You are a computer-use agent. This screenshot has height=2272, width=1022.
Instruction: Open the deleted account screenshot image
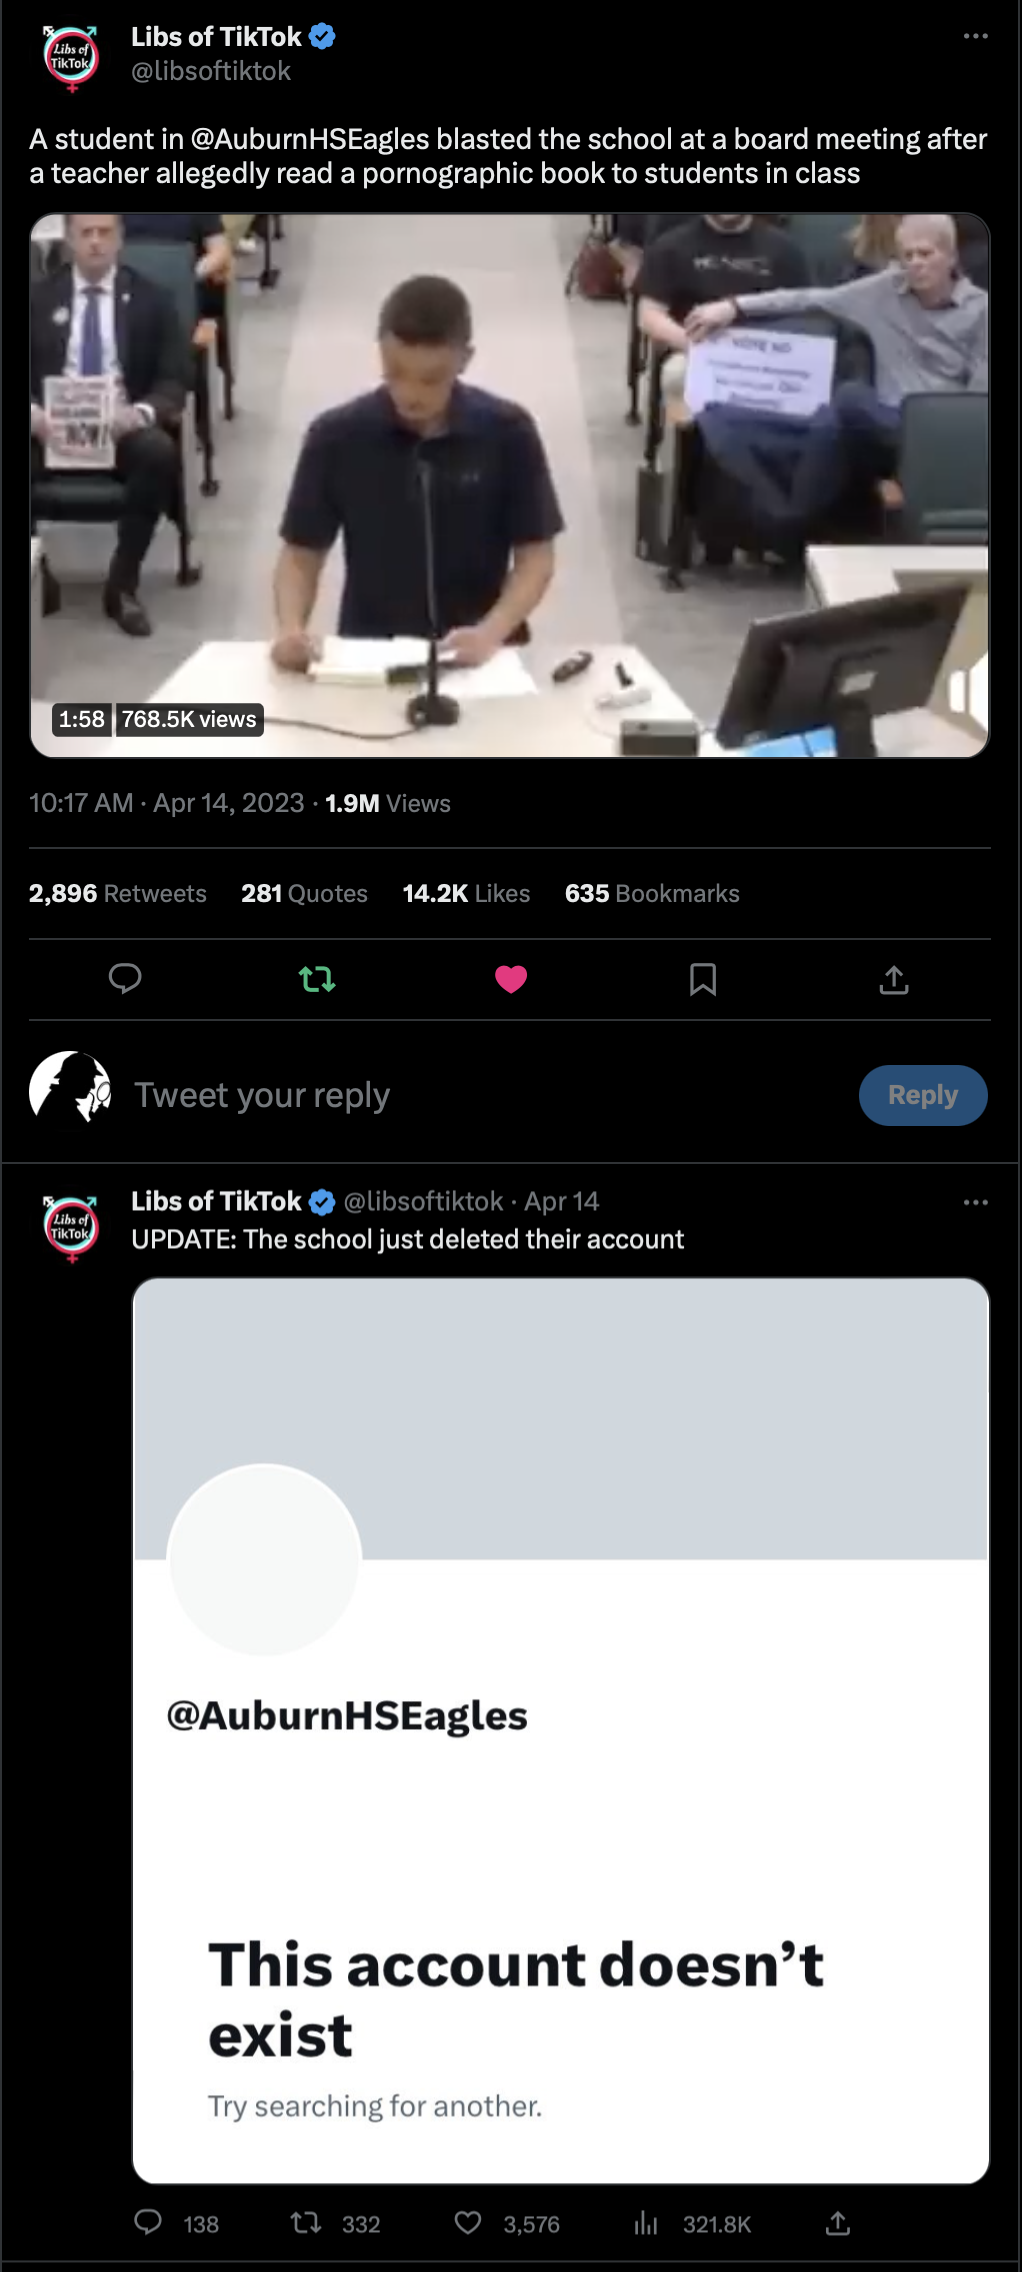pyautogui.click(x=561, y=1730)
